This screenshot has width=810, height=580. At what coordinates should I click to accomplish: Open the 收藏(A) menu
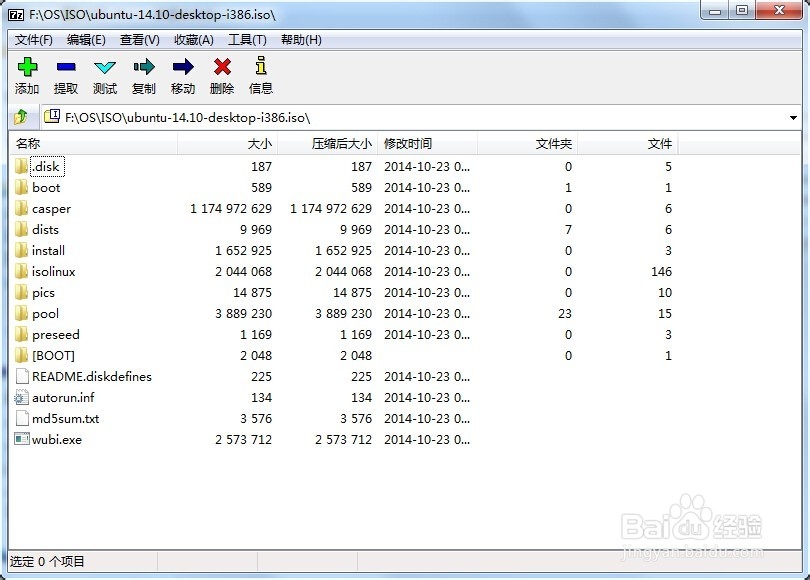point(194,40)
